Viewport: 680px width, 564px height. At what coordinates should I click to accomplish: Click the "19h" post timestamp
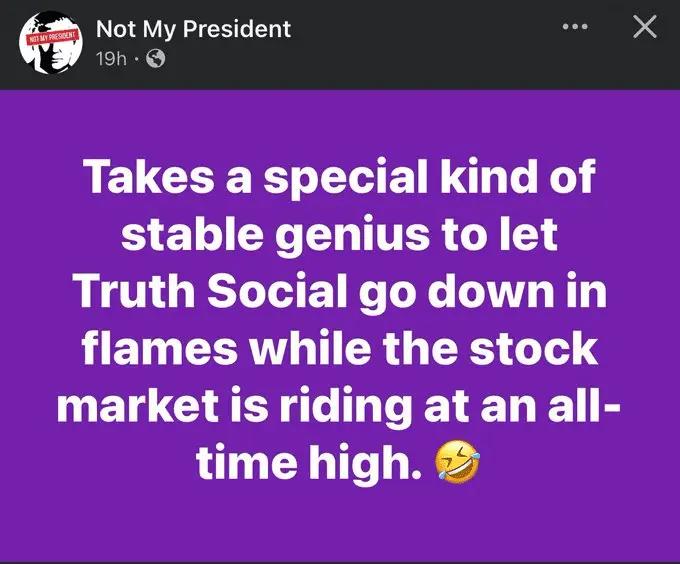coord(110,59)
